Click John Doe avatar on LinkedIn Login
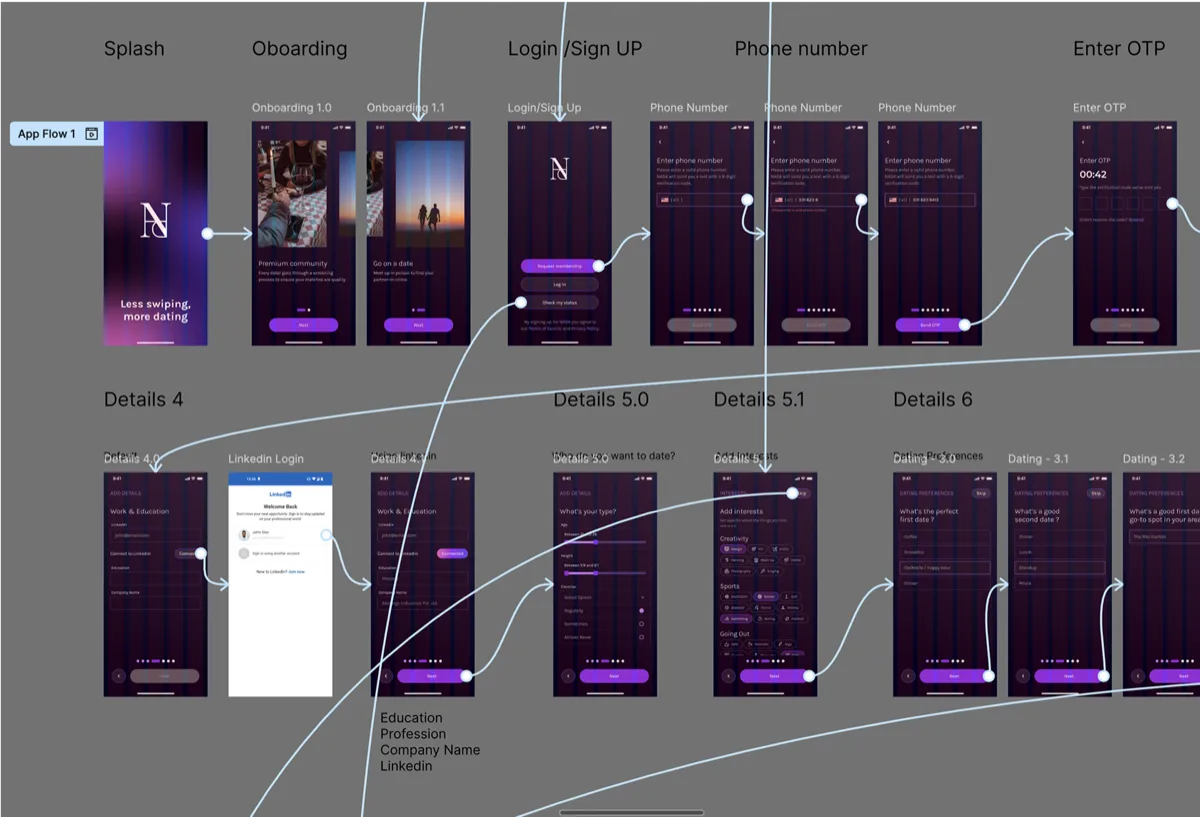Screen dimensions: 1200x817 click(x=244, y=534)
